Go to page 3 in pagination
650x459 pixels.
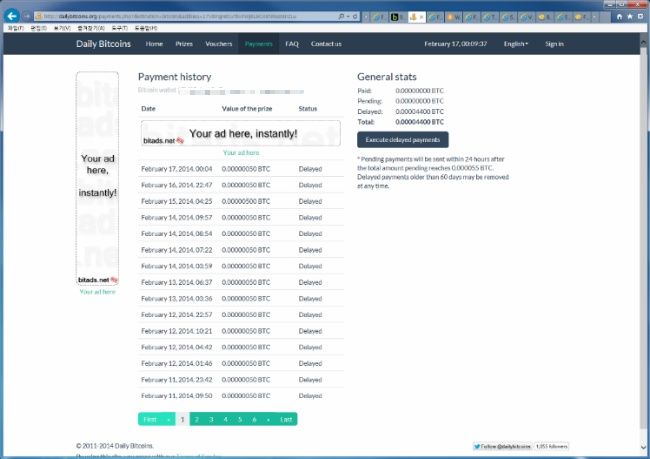point(211,419)
